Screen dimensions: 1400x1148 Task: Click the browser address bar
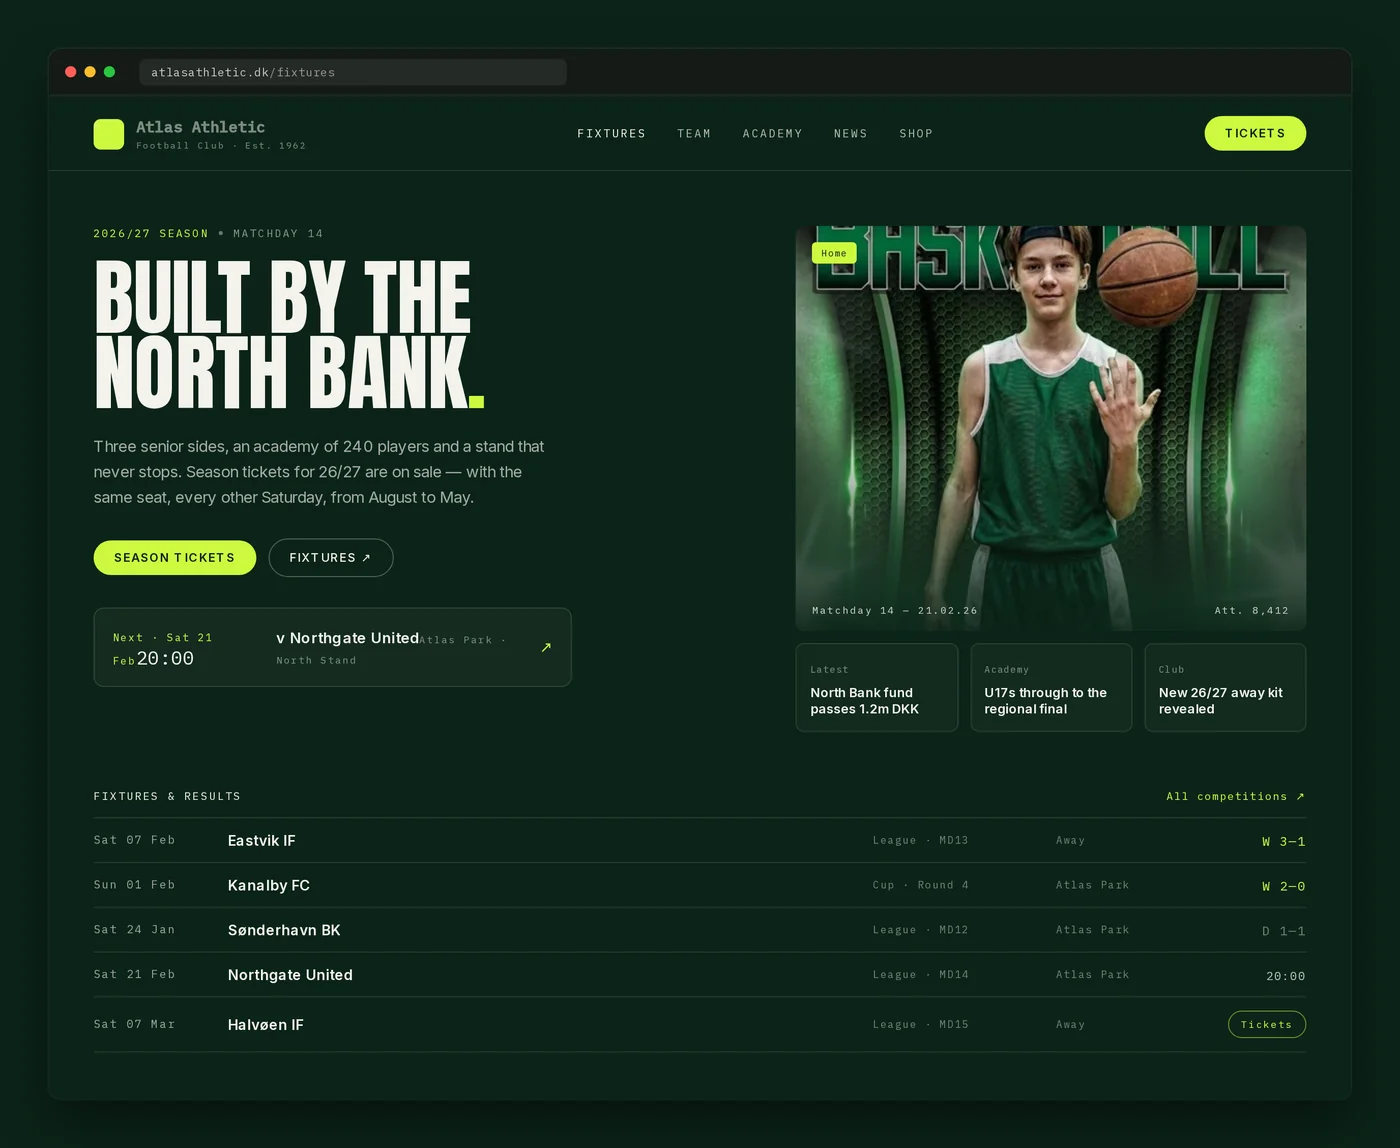point(353,72)
